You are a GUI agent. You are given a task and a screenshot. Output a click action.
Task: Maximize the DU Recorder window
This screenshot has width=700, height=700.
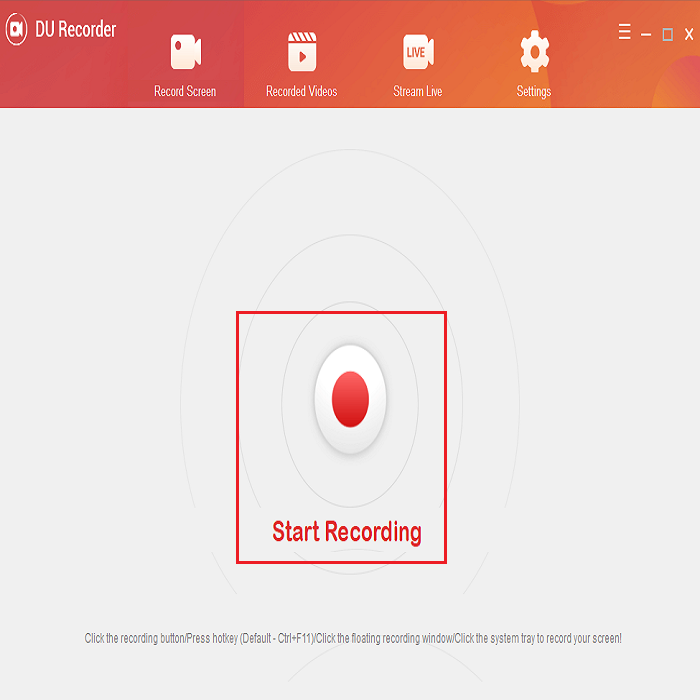667,34
